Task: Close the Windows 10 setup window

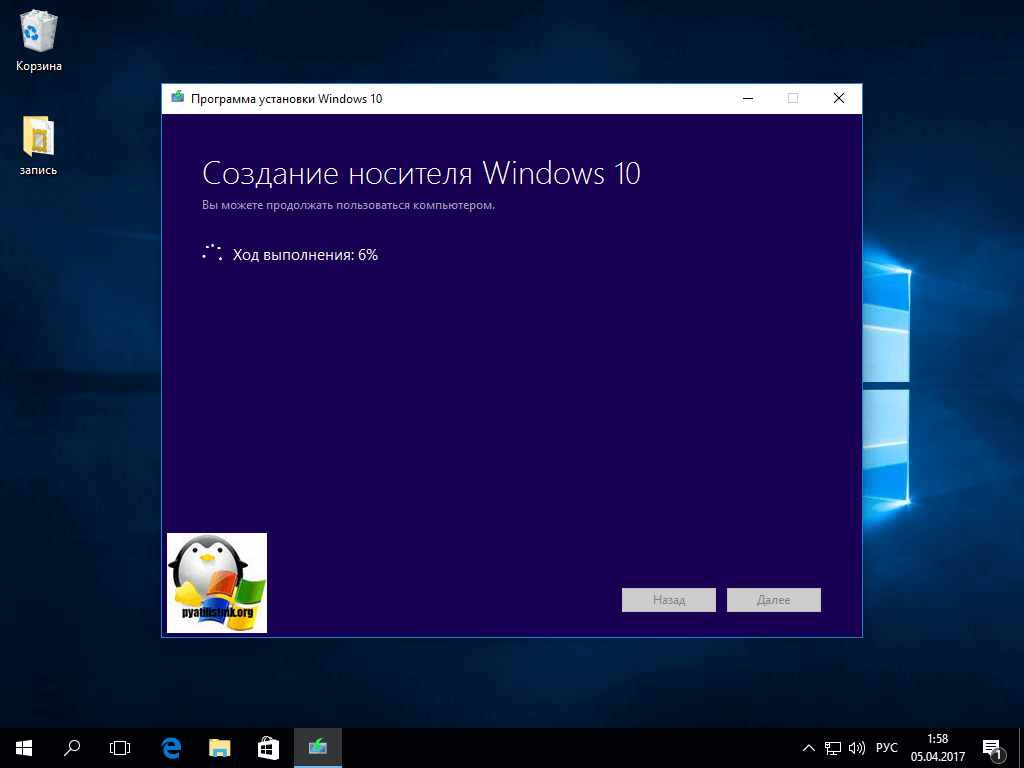Action: [x=839, y=99]
